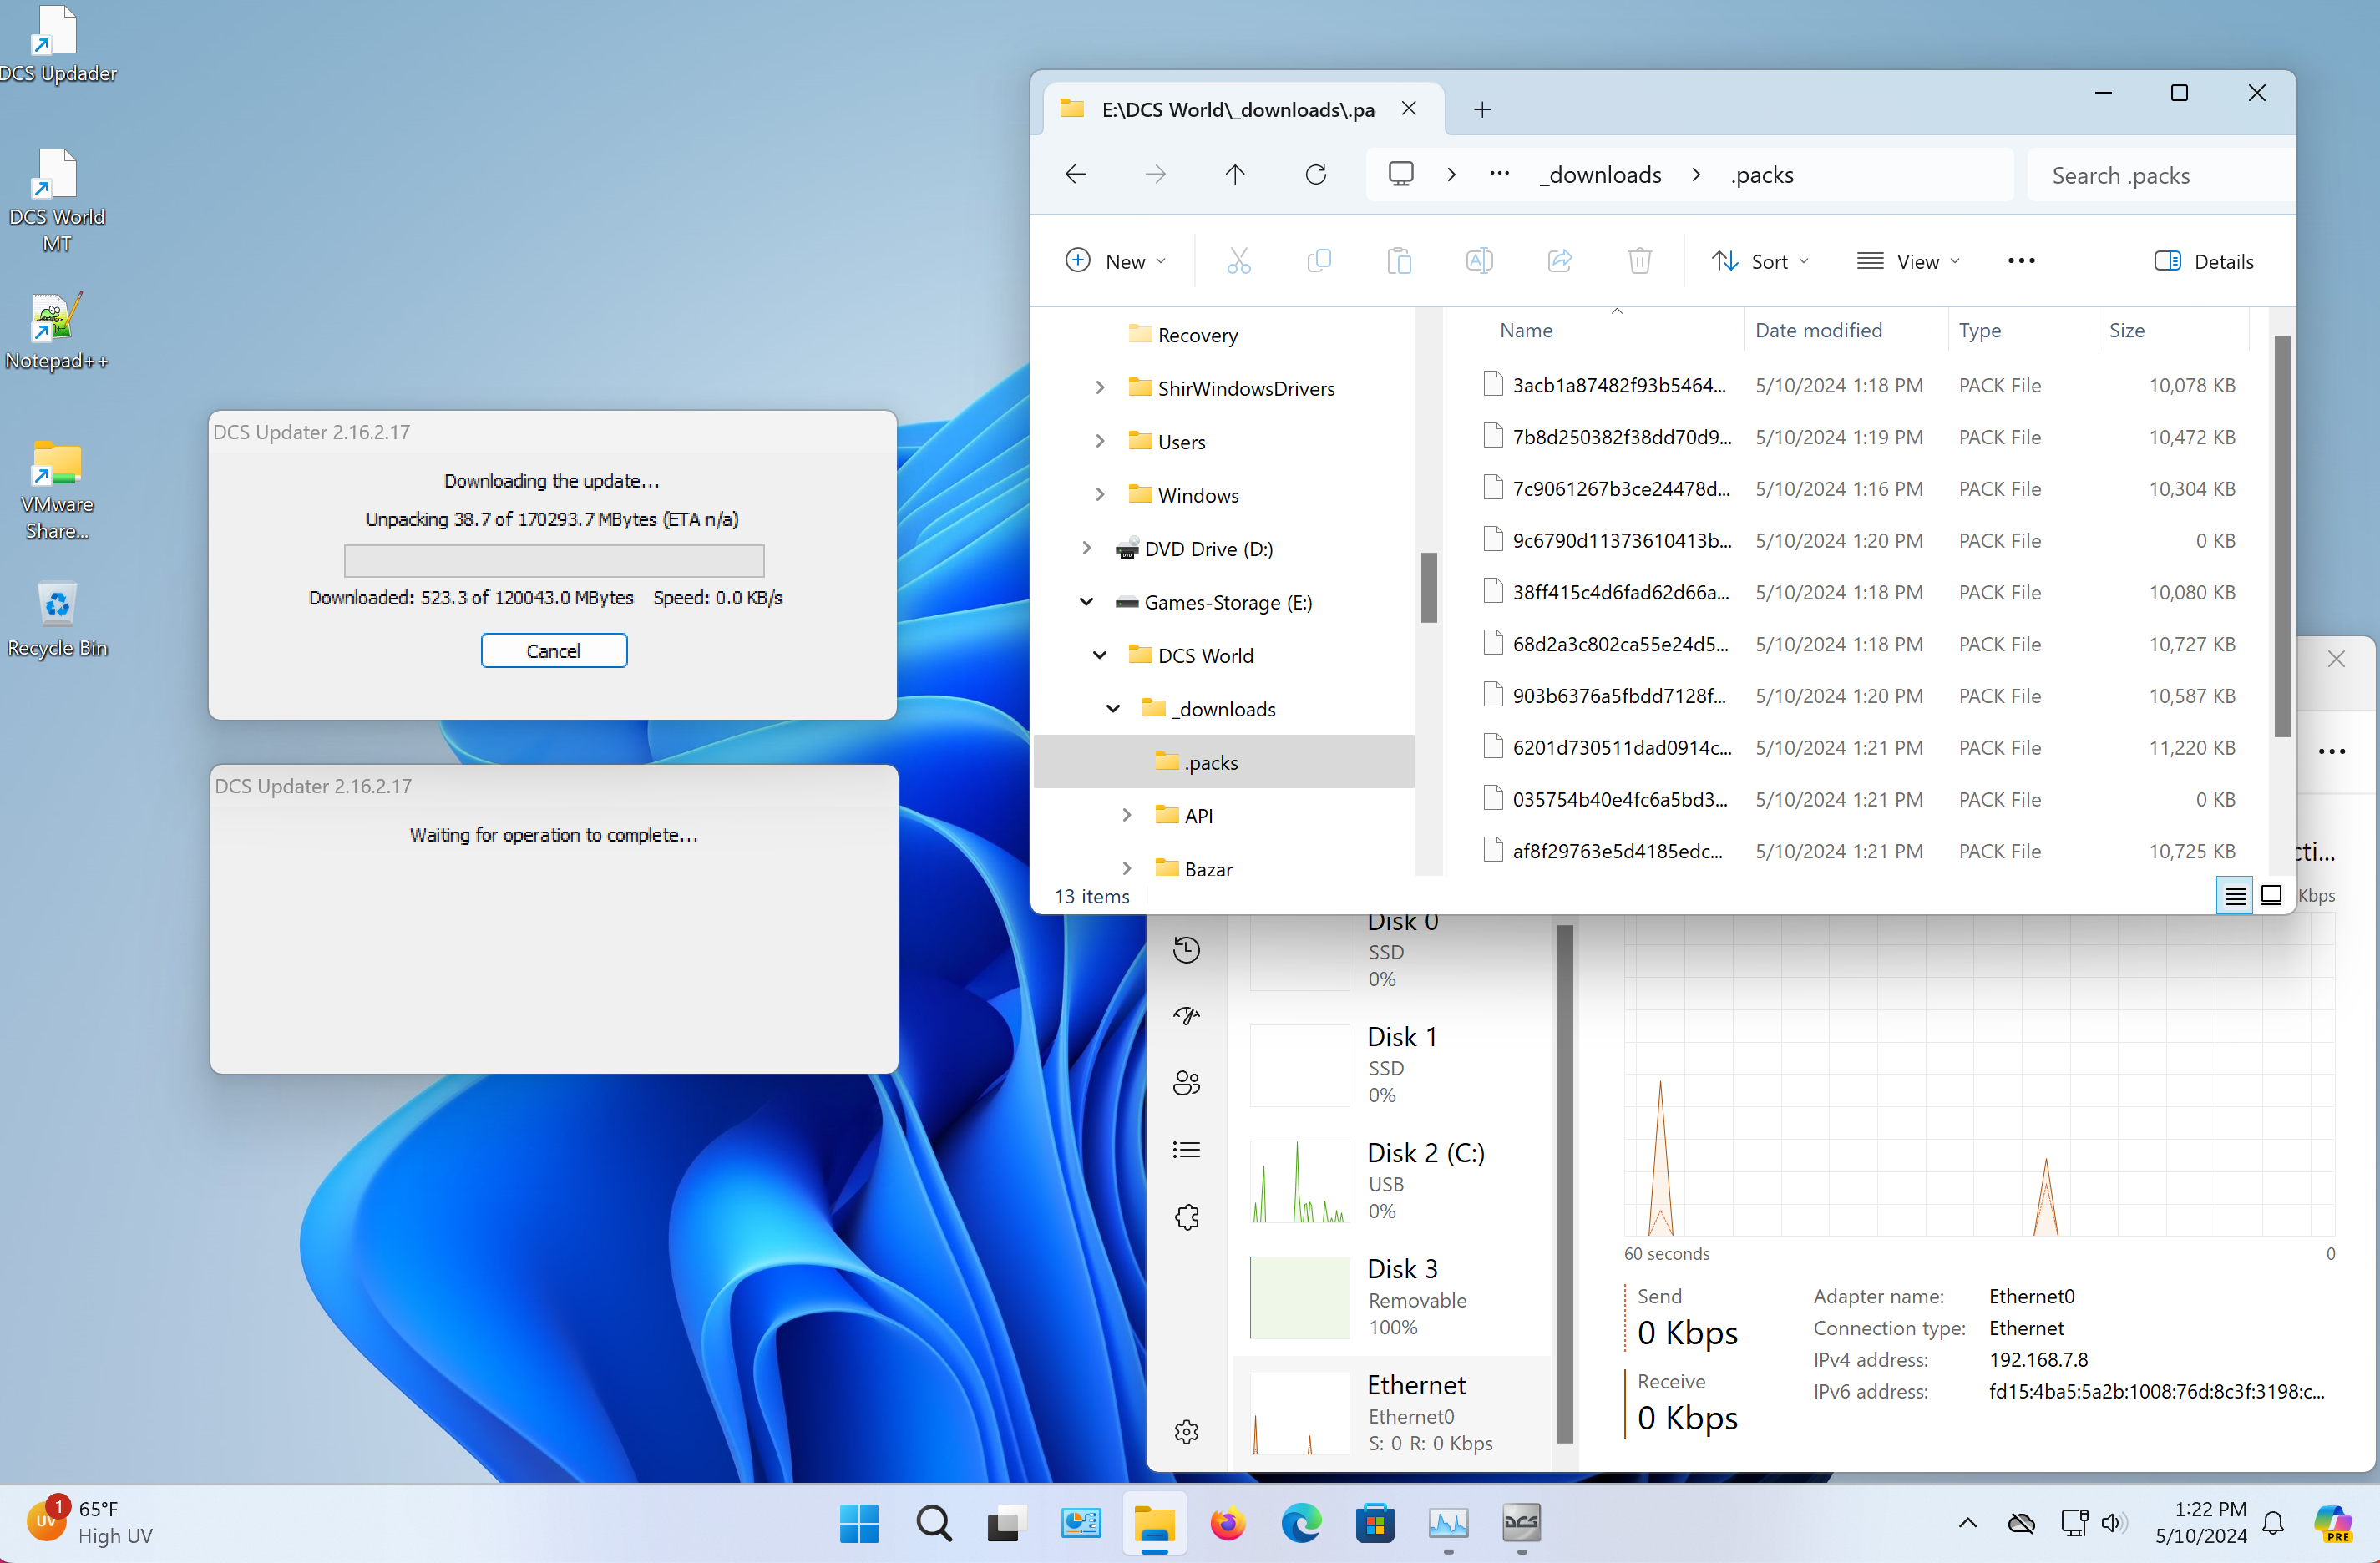Open App history in Task Manager sidebar
This screenshot has height=1563, width=2380.
(x=1187, y=949)
